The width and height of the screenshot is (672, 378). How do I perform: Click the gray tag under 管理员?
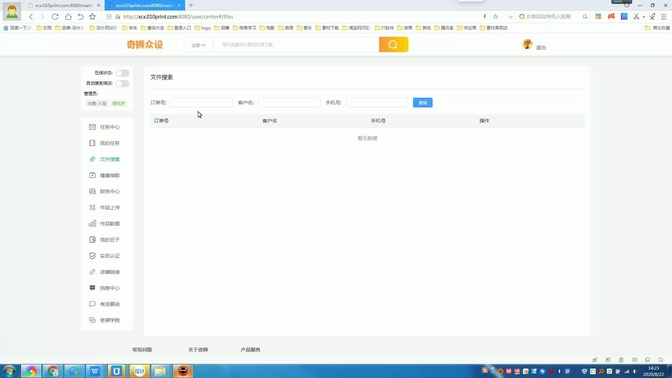[x=97, y=103]
